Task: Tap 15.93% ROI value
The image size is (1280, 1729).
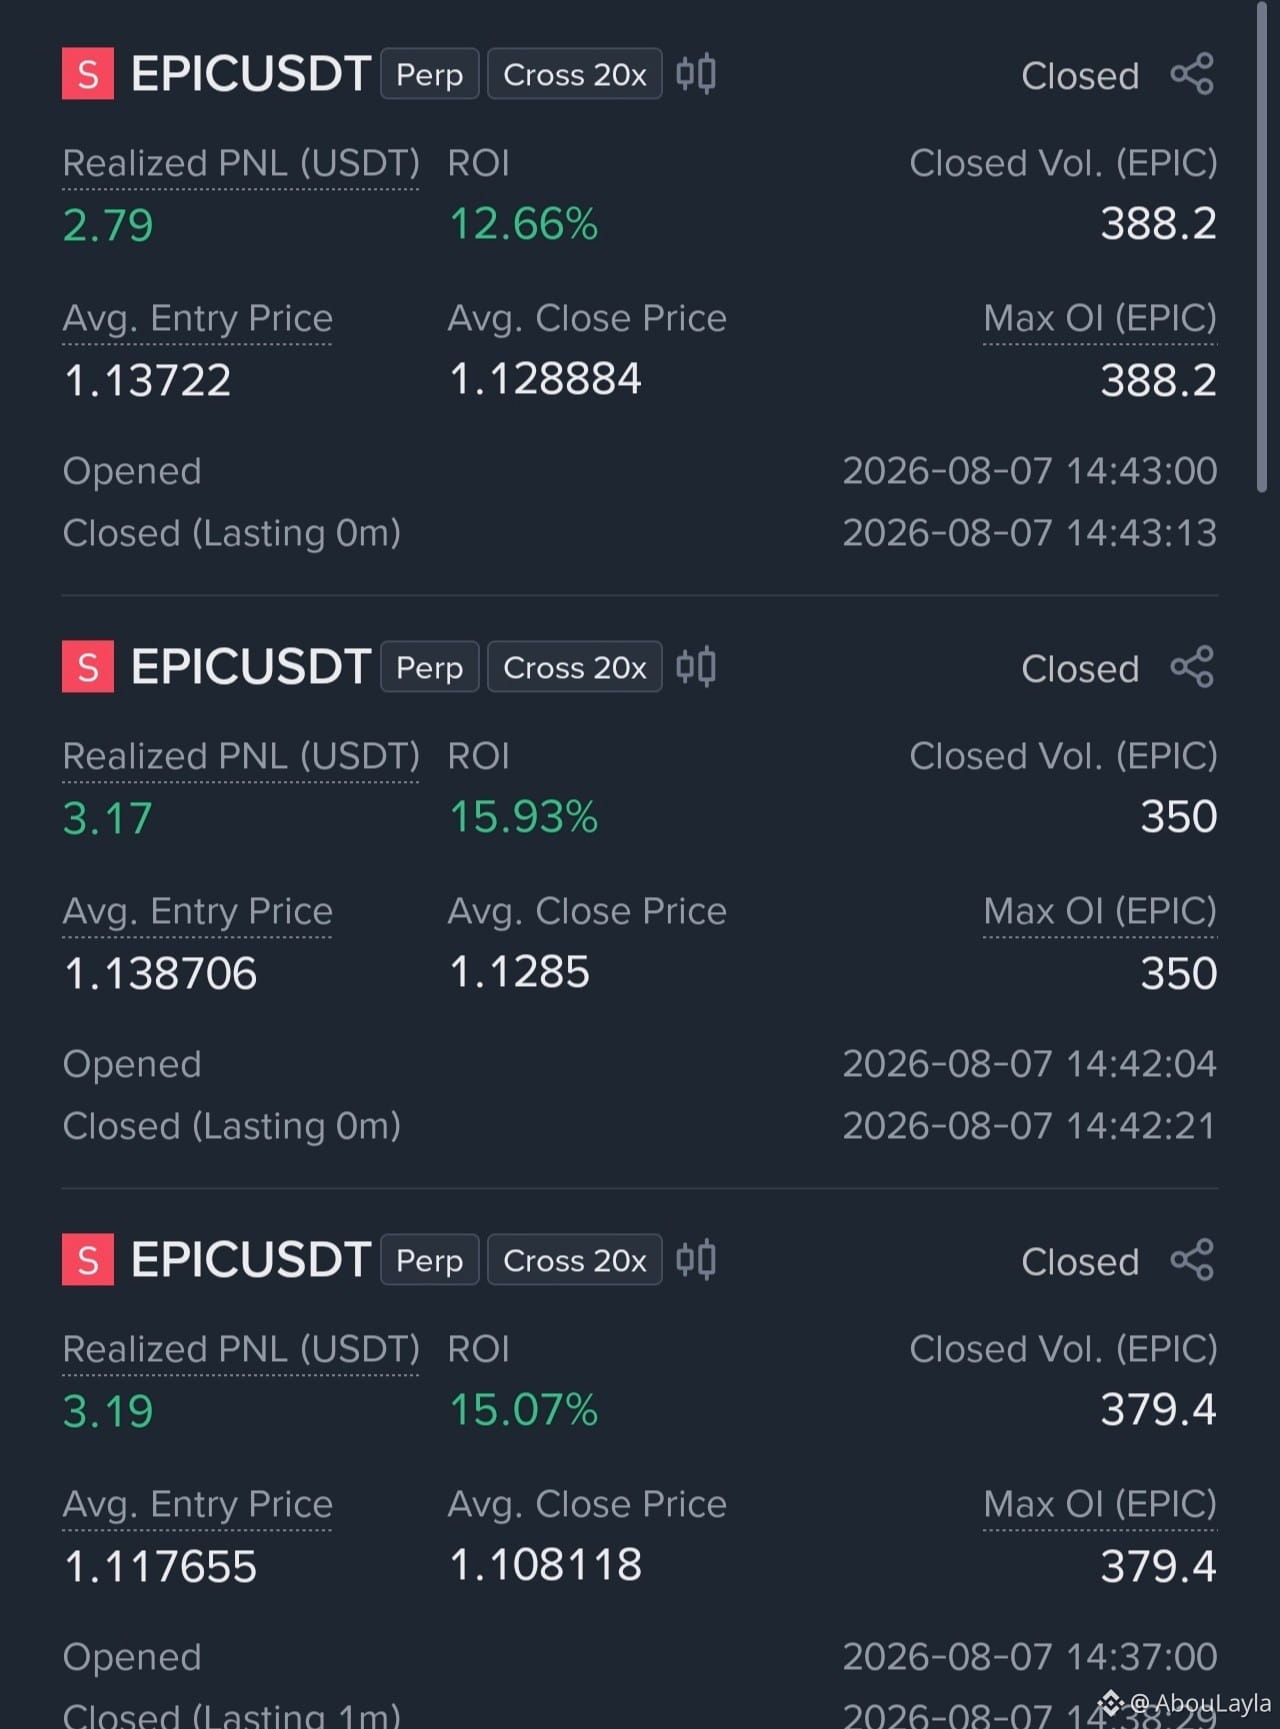Action: pyautogui.click(x=524, y=817)
